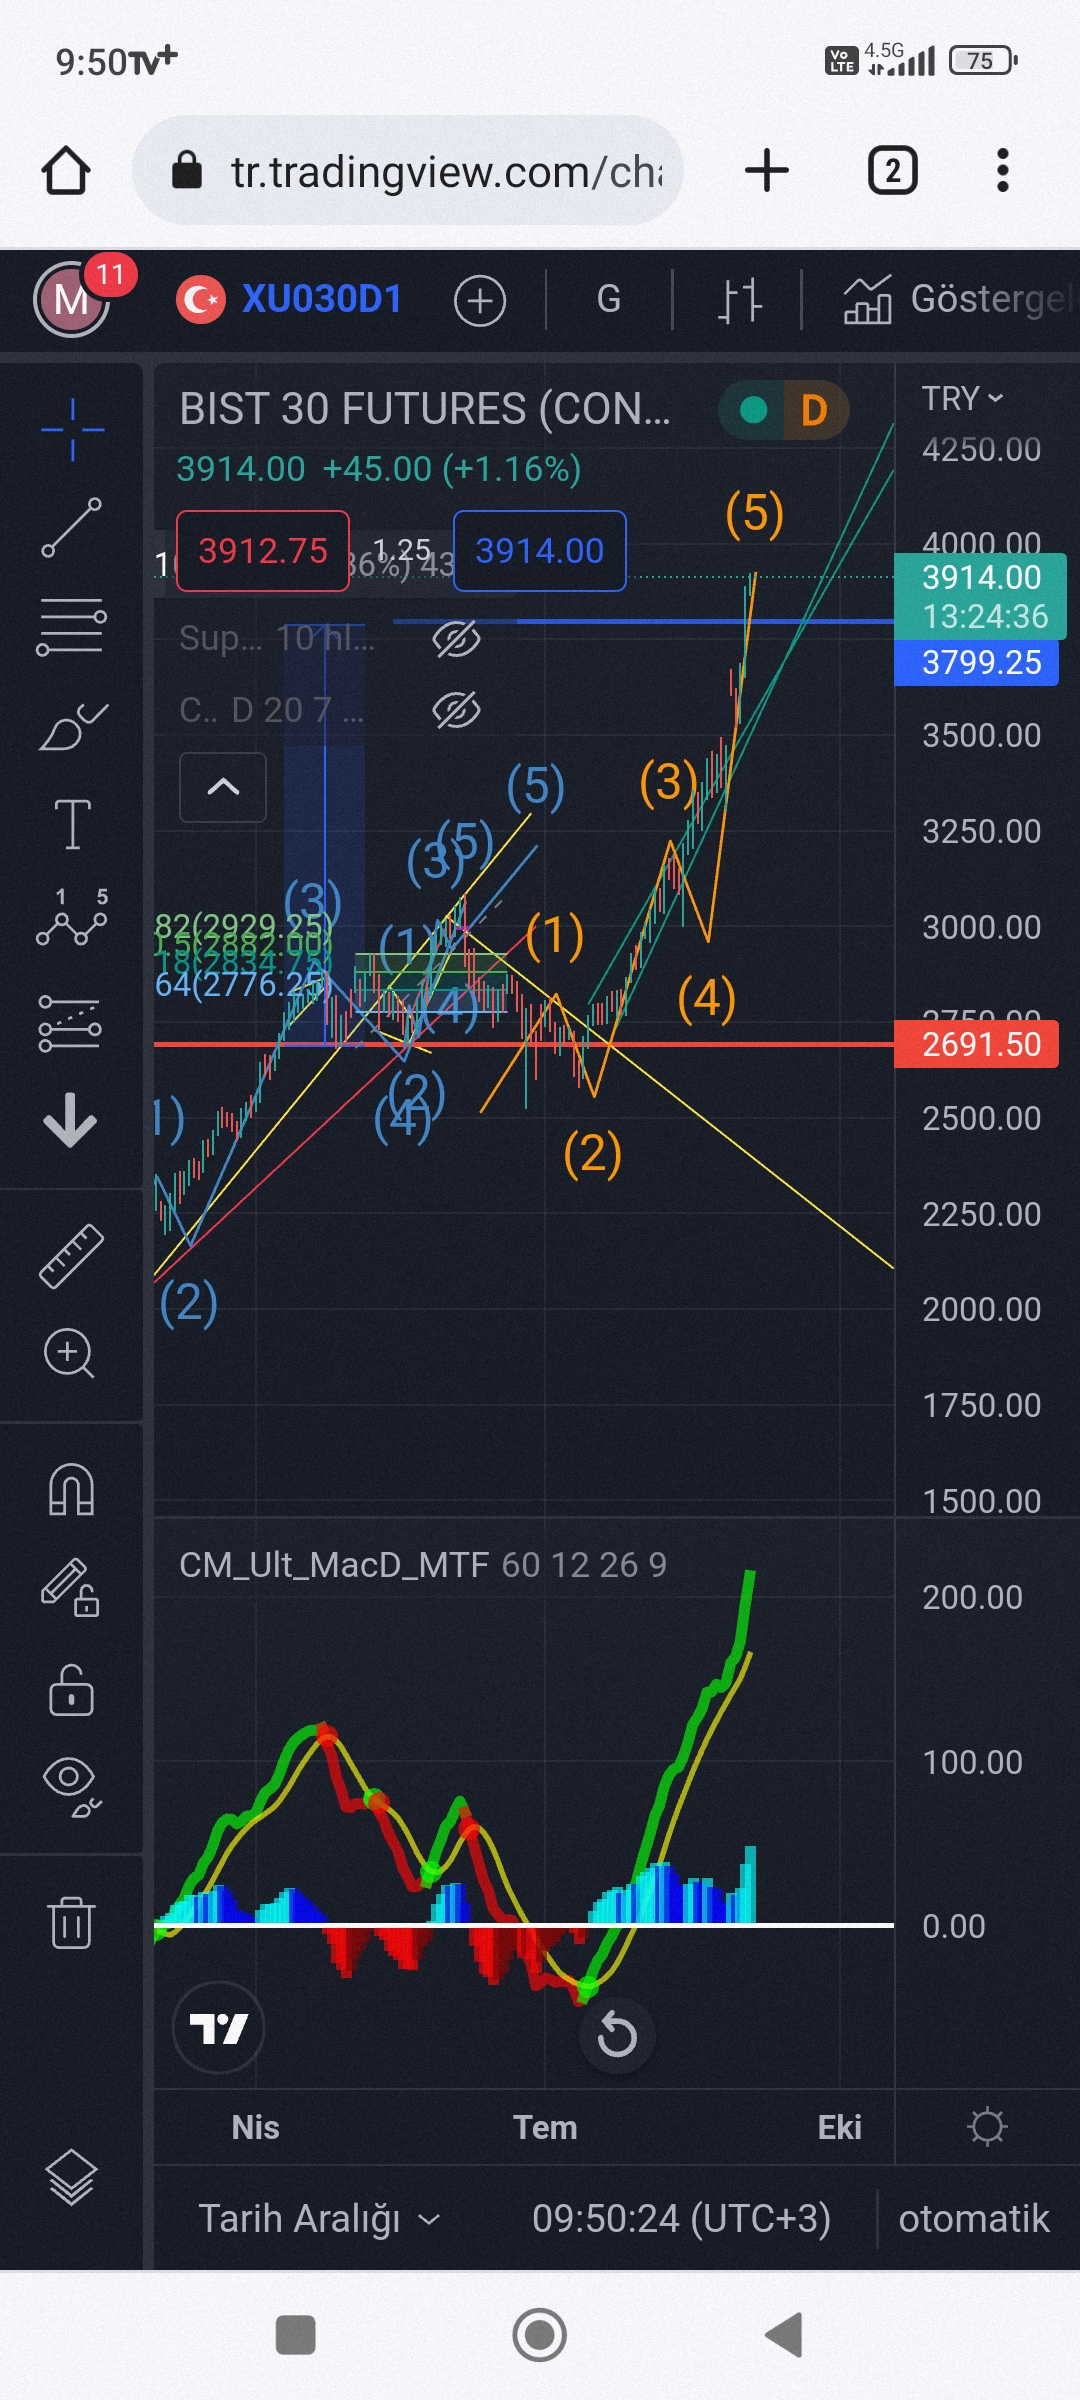Toggle the green market status indicator
The height and width of the screenshot is (2400, 1080).
[x=754, y=410]
